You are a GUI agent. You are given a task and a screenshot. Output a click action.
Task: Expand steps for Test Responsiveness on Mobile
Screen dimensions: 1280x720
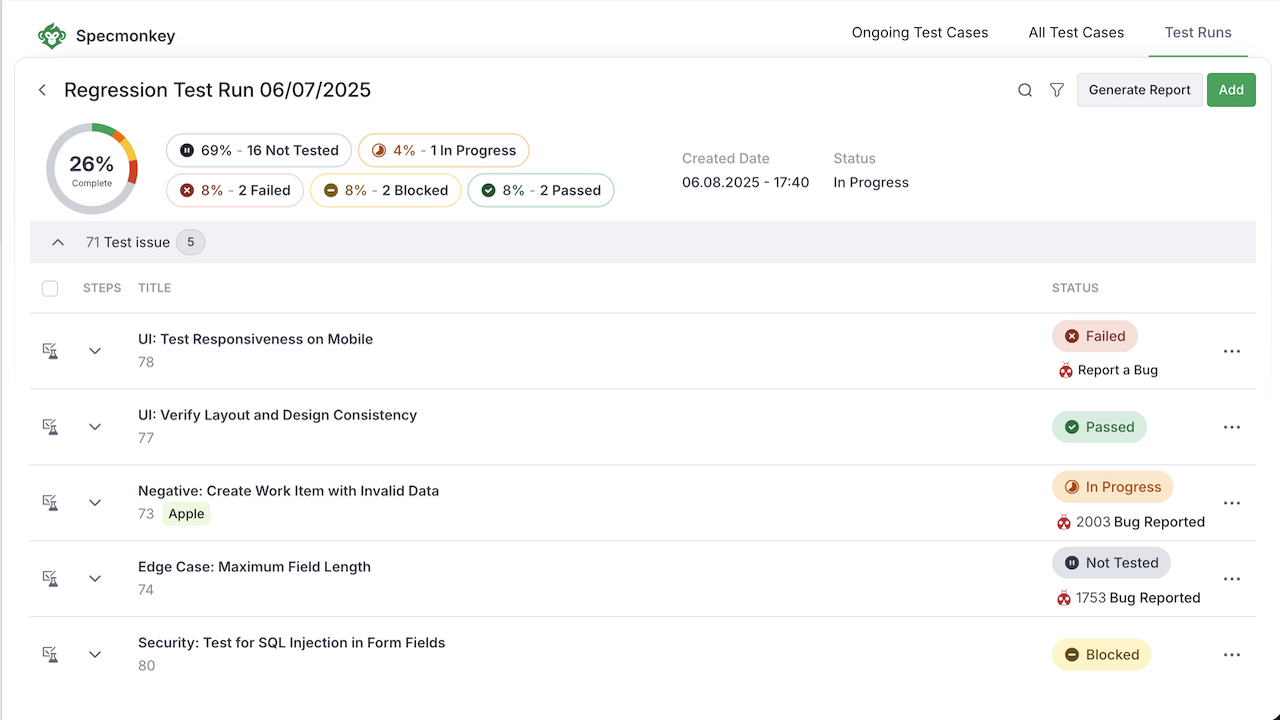(95, 351)
